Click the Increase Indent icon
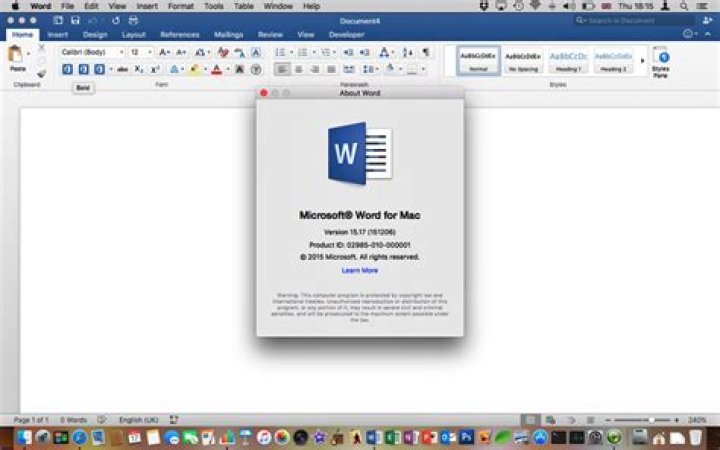The width and height of the screenshot is (720, 450). [365, 52]
